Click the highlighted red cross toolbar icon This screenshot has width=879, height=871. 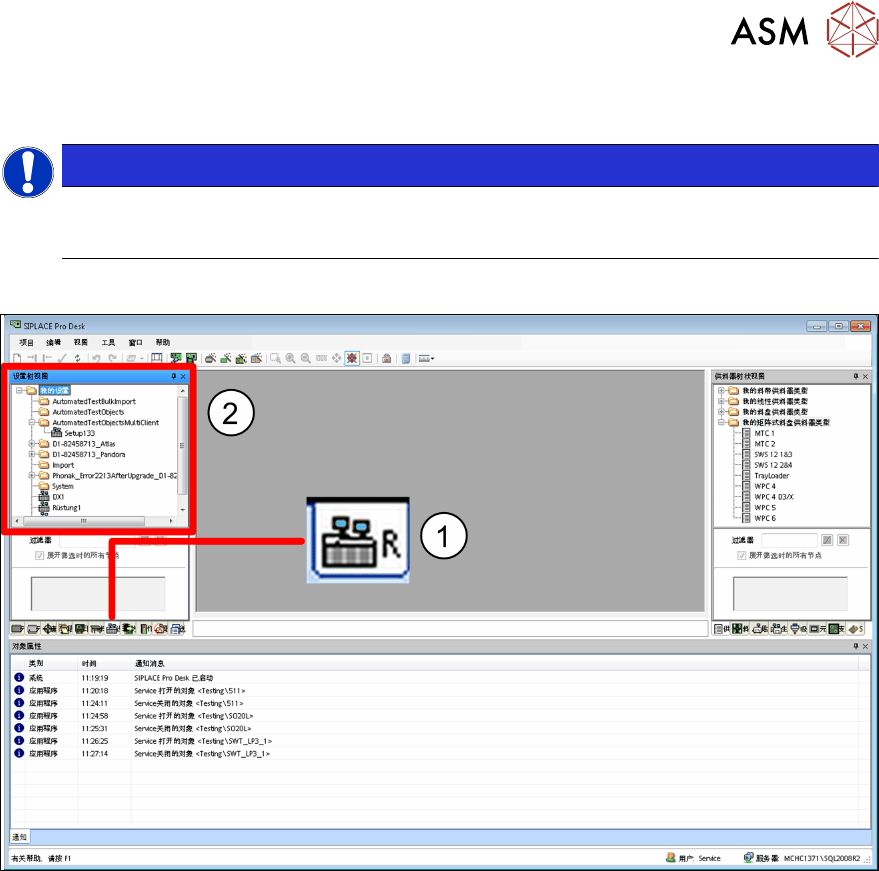352,358
